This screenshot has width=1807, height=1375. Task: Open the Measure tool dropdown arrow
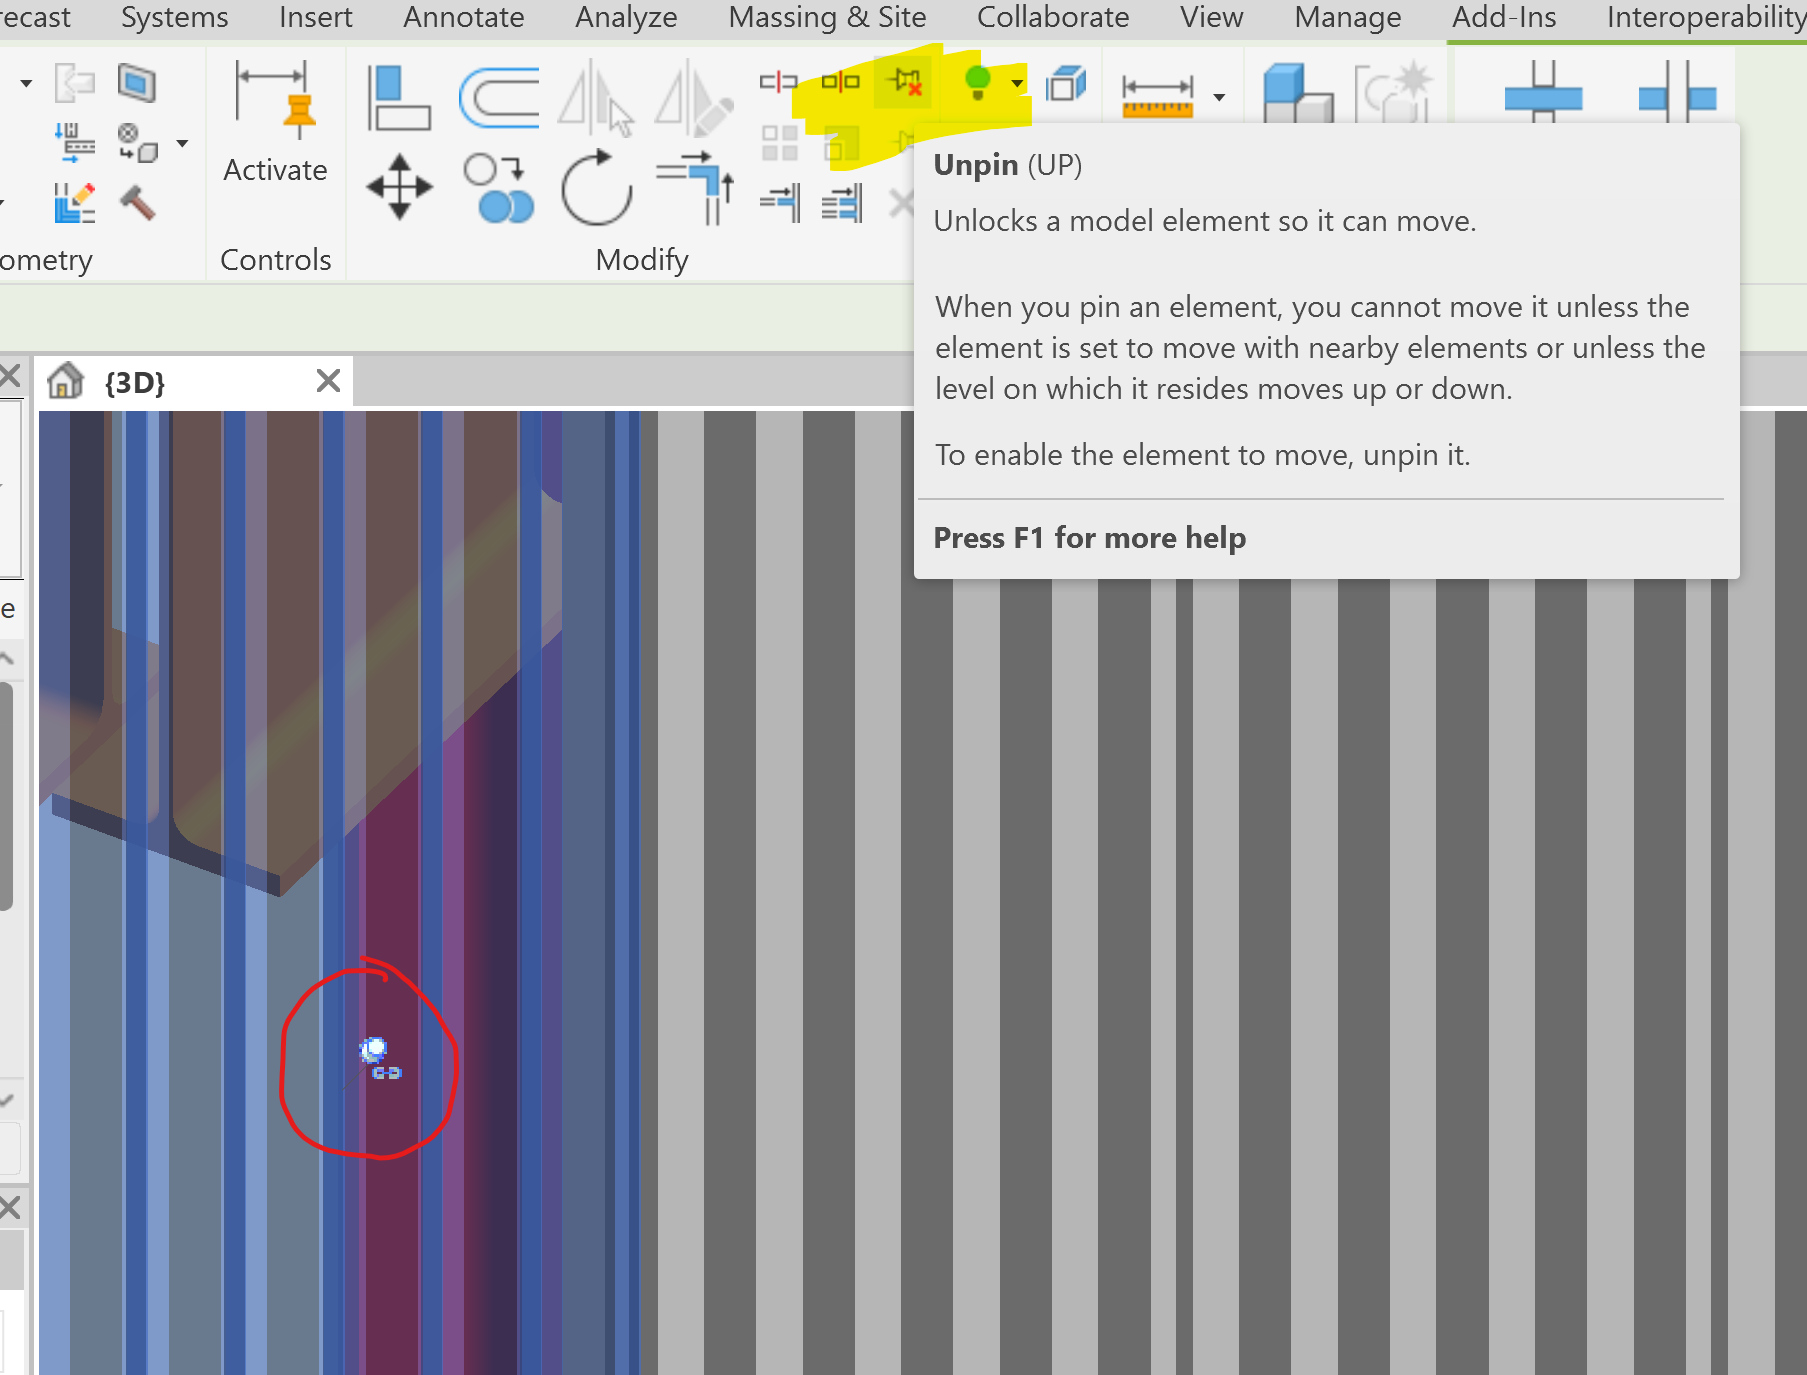pos(1218,95)
